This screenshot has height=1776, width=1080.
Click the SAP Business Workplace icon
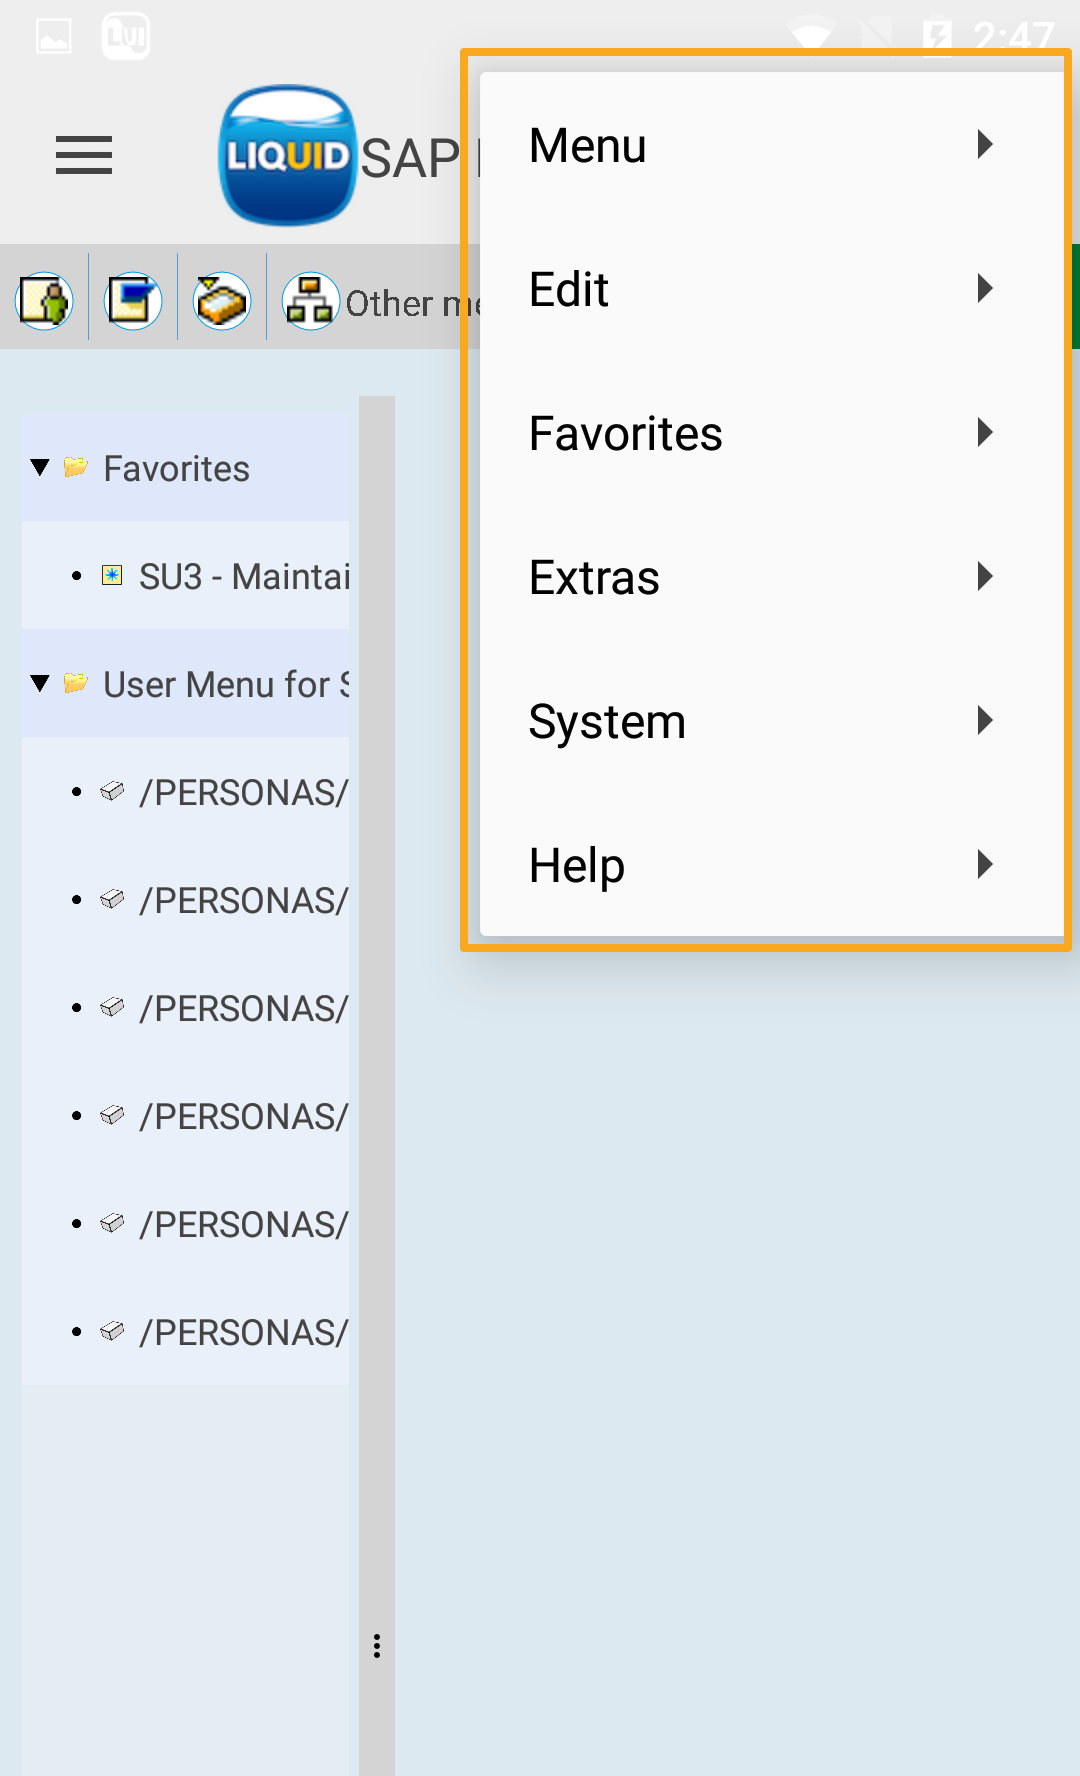(x=222, y=300)
